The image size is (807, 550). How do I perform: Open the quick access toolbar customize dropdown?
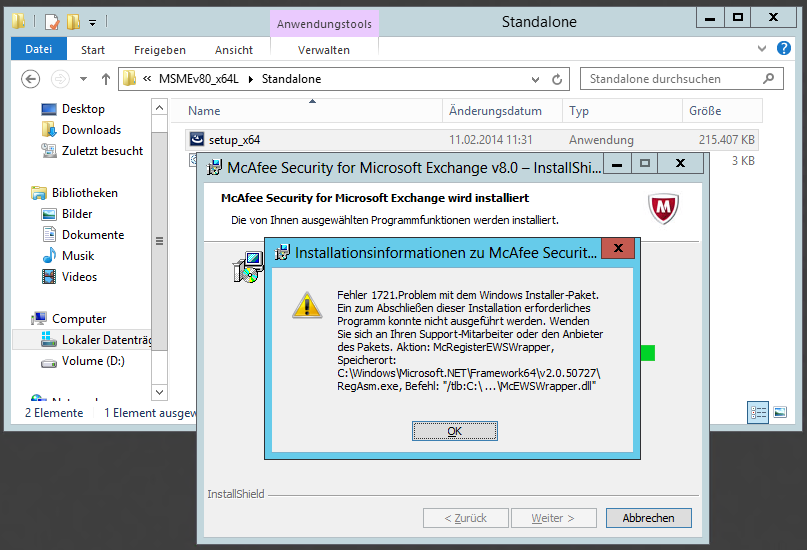[x=93, y=22]
